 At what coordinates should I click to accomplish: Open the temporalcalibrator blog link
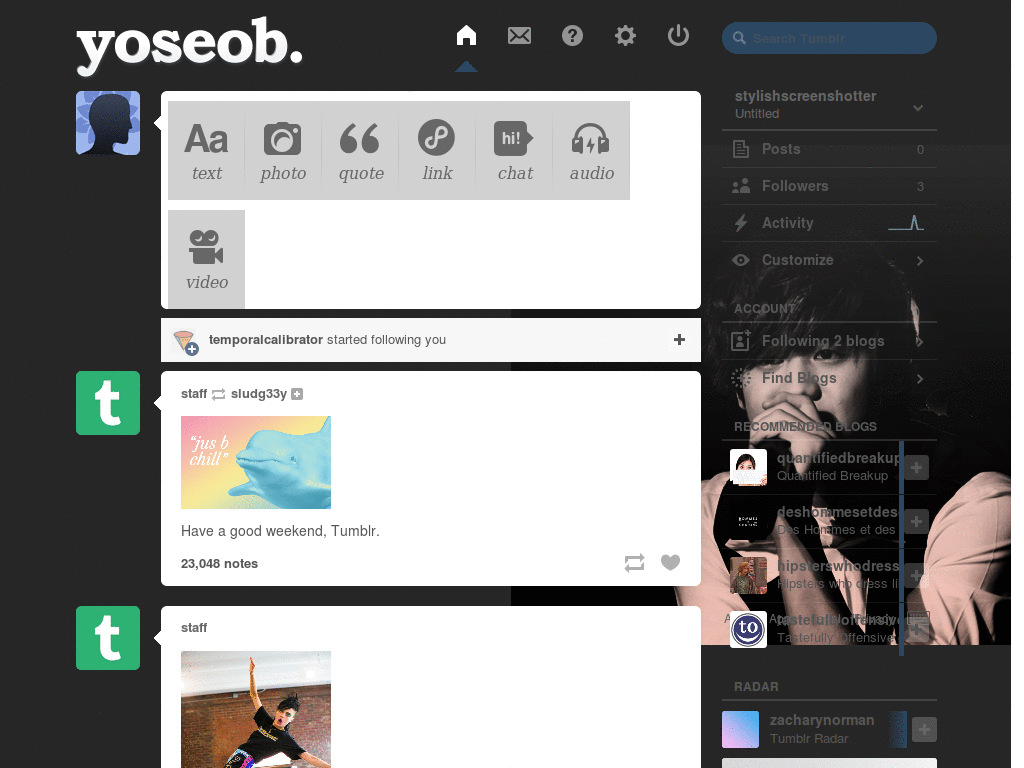(x=266, y=340)
